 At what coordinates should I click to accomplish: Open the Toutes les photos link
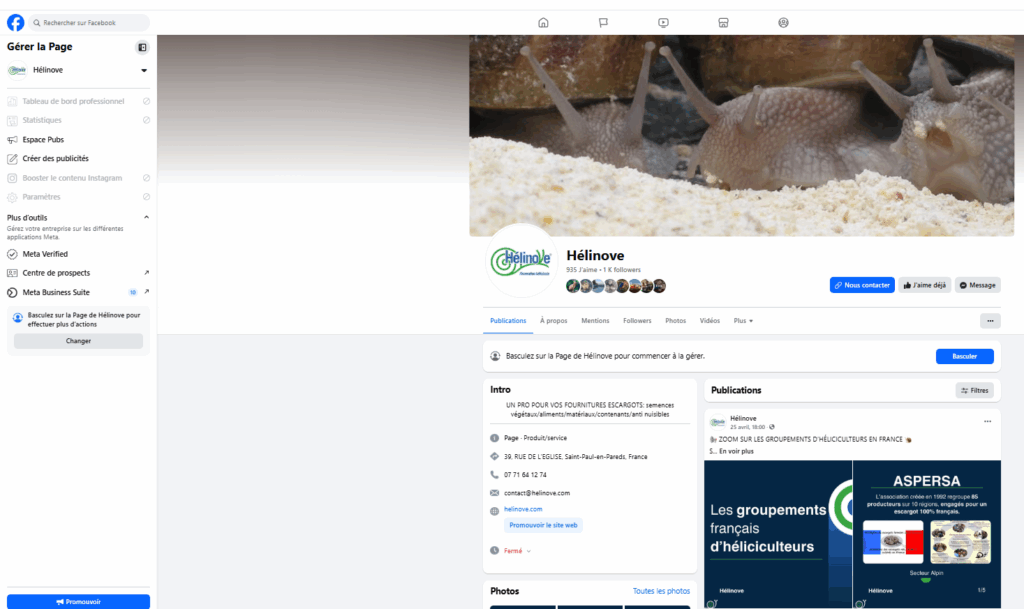661,591
